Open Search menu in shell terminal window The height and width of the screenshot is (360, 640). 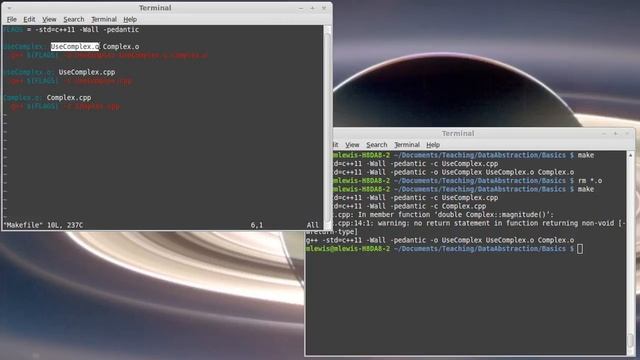click(376, 145)
